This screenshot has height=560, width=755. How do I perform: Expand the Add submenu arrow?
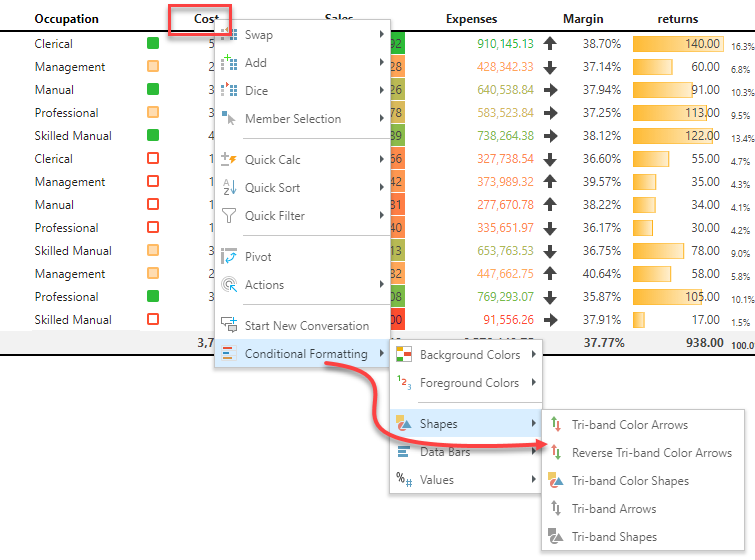tap(381, 62)
